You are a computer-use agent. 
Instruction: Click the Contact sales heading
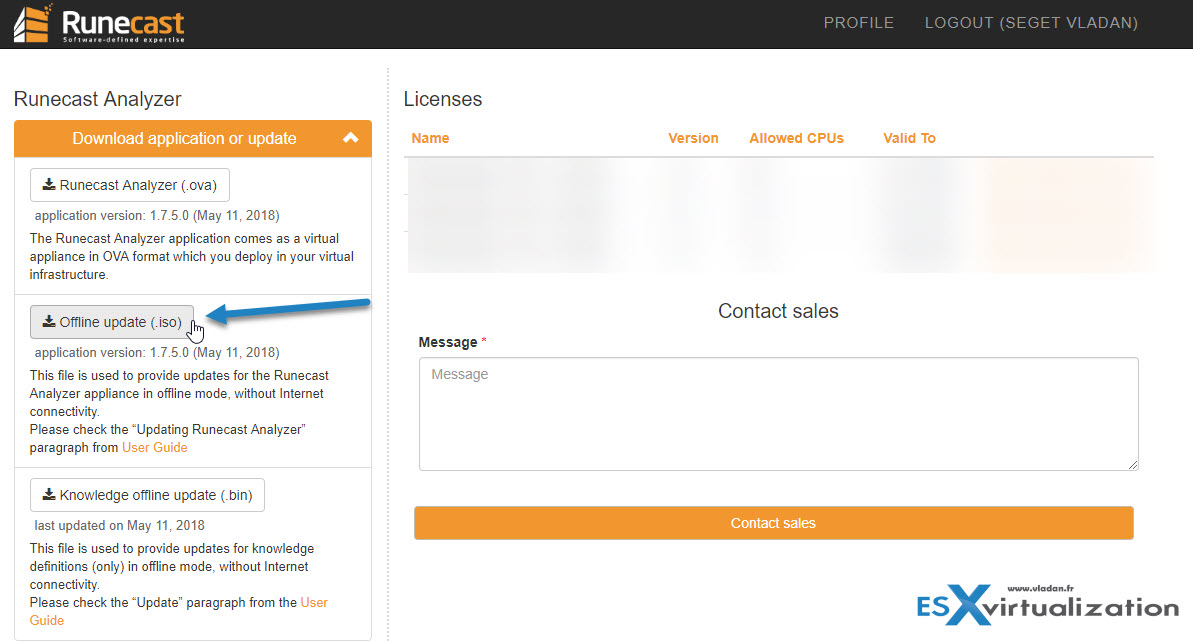coord(778,310)
